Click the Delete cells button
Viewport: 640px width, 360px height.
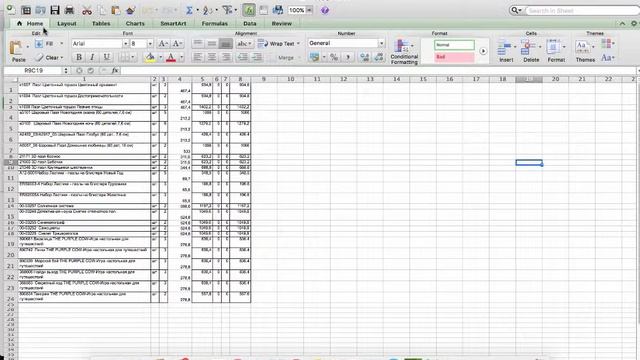click(531, 51)
